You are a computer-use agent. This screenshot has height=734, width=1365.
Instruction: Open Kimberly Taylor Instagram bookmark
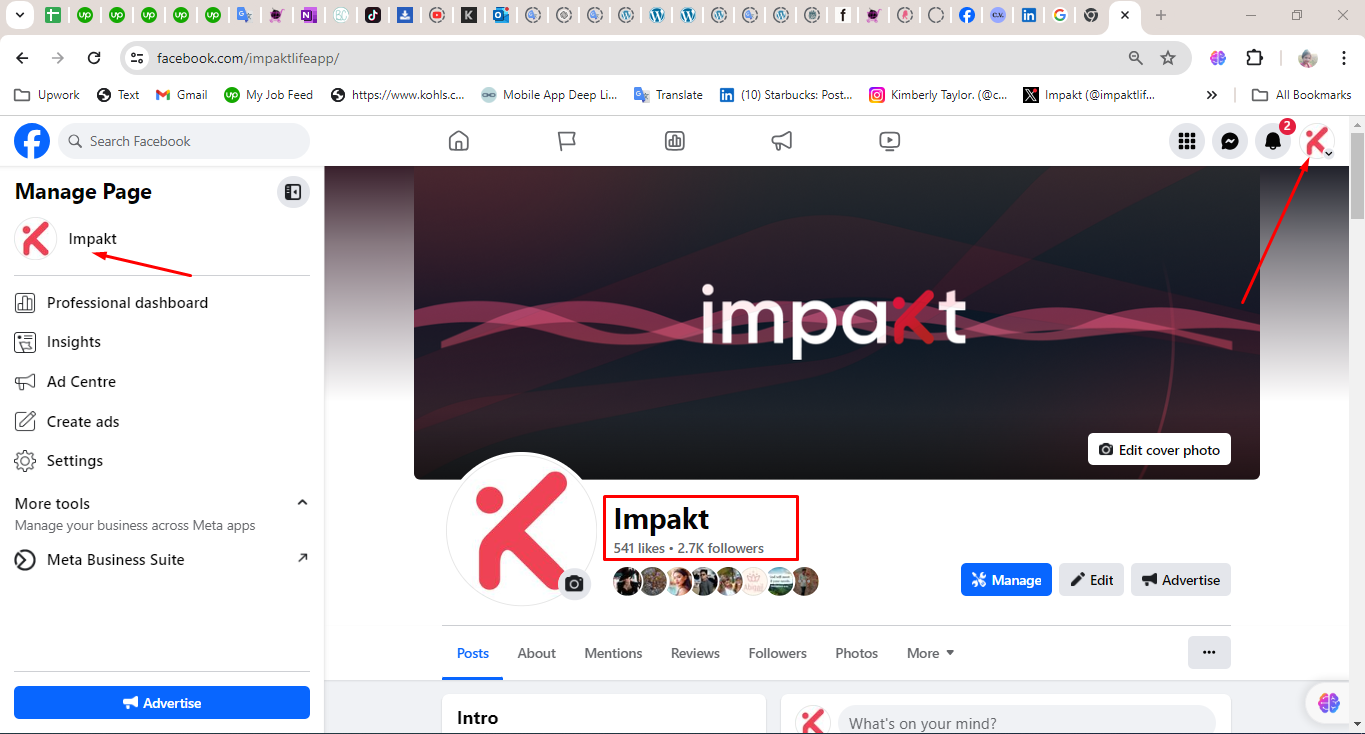[938, 95]
